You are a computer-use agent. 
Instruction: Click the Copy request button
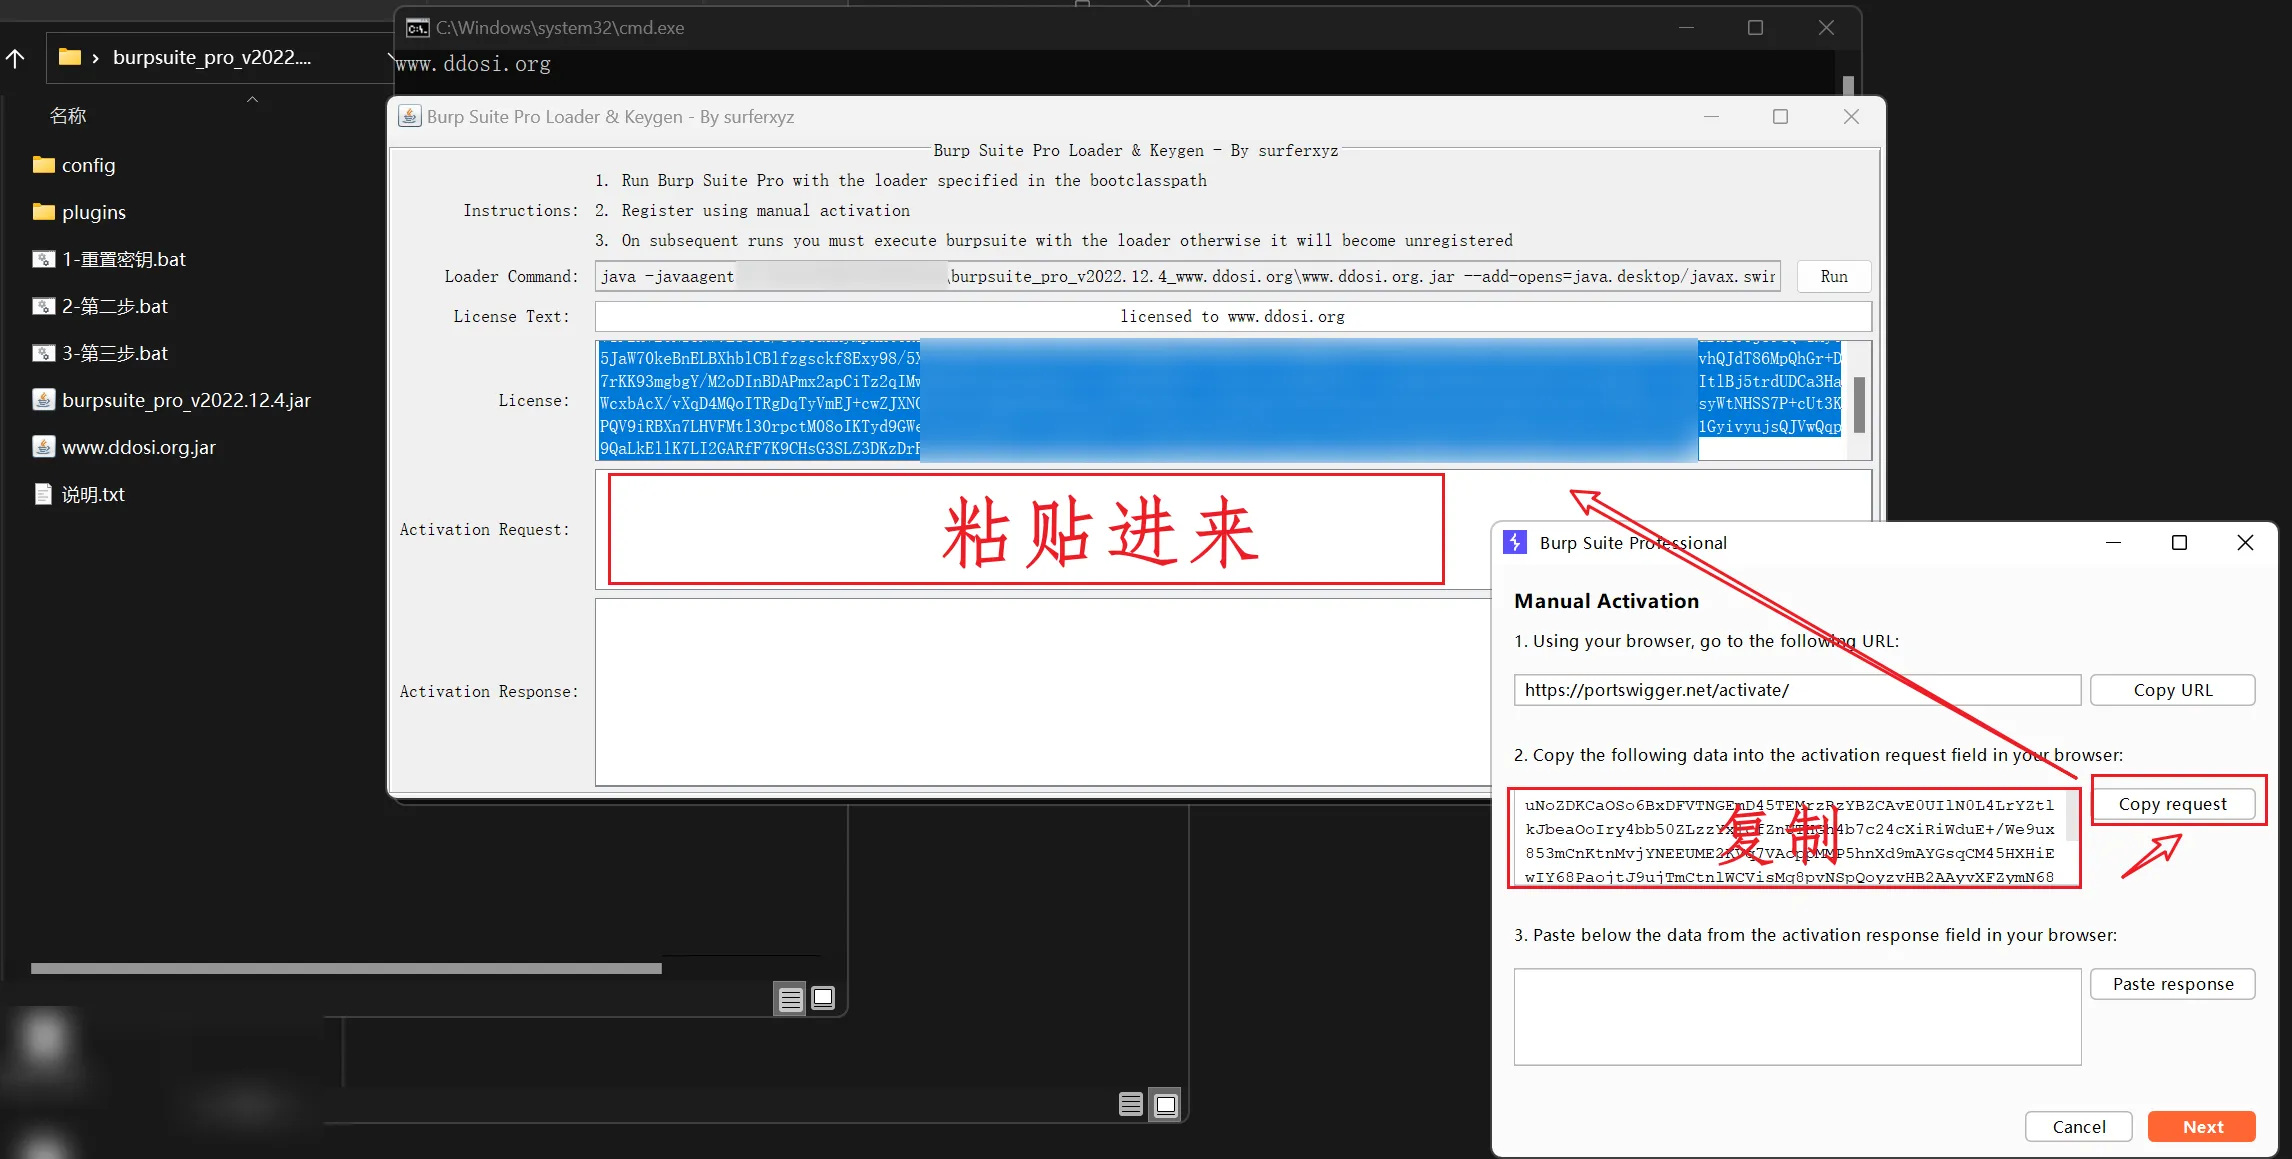[2172, 804]
